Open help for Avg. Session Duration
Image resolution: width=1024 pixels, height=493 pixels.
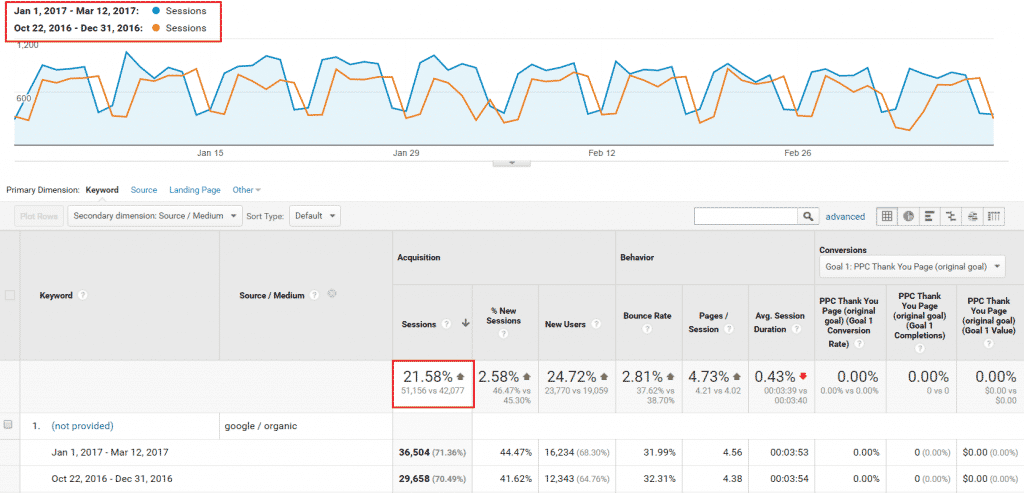pos(796,329)
